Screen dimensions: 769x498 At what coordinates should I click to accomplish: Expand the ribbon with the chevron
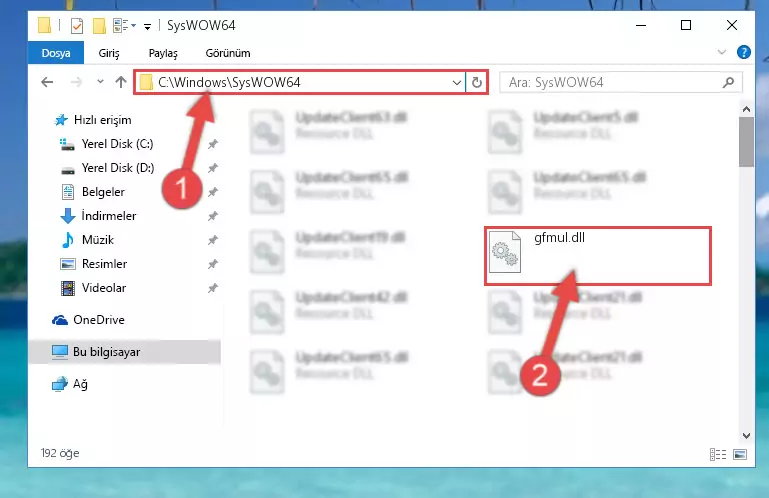pyautogui.click(x=721, y=52)
